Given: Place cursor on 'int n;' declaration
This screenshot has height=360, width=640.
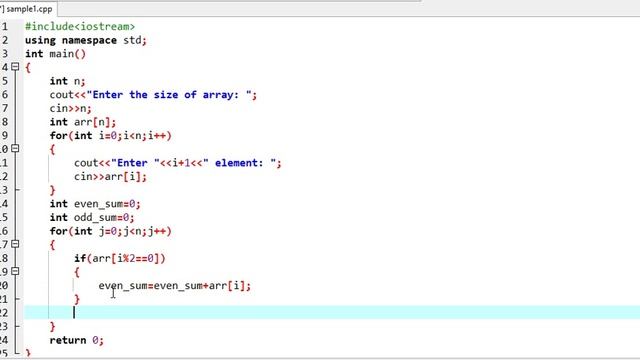Looking at the screenshot, I should [x=67, y=81].
